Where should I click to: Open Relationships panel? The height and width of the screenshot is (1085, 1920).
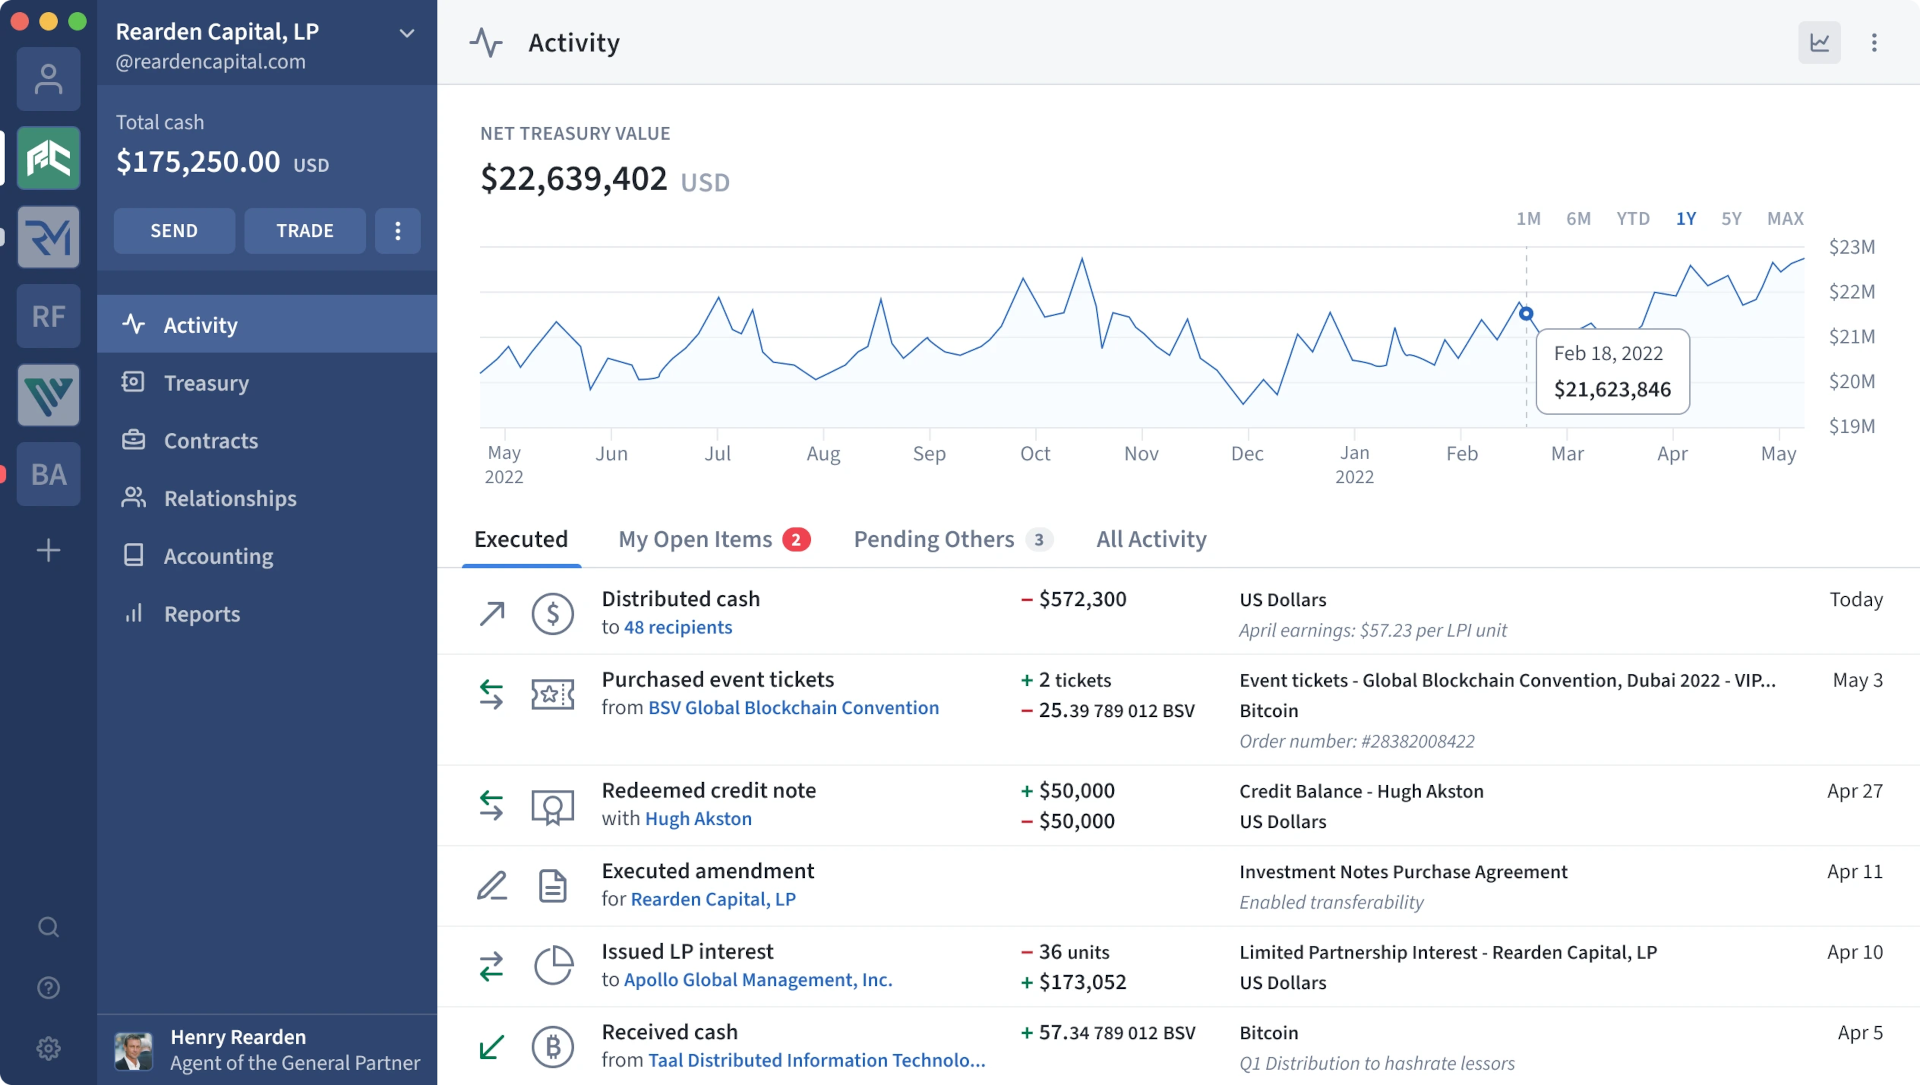coord(229,497)
